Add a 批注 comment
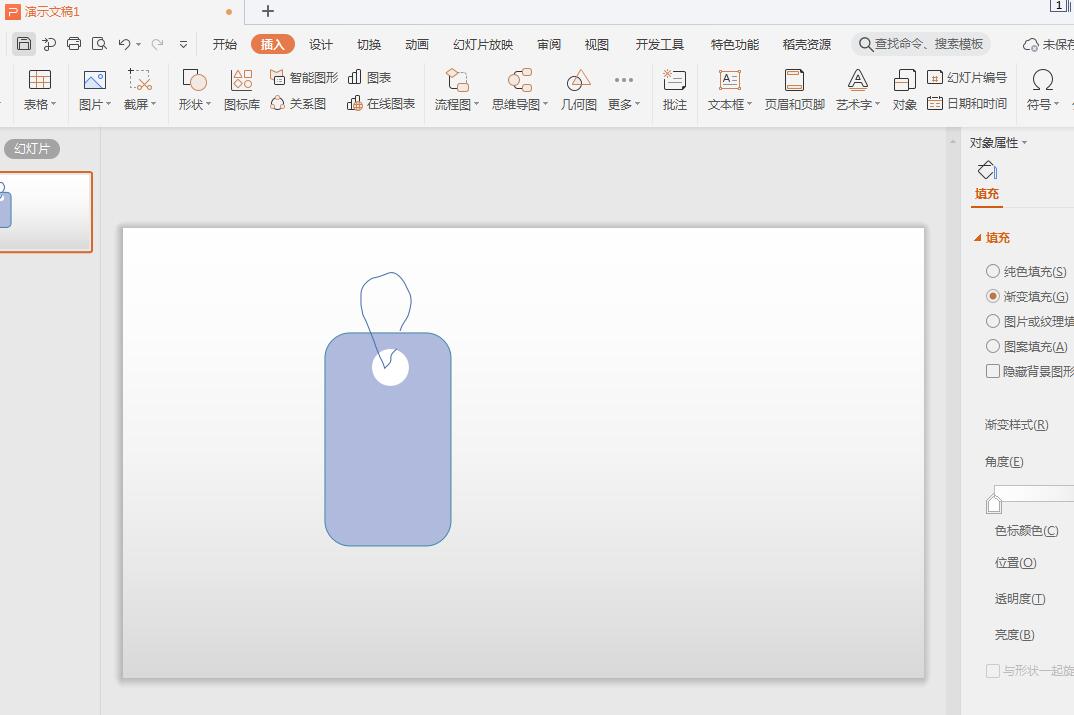 [675, 90]
